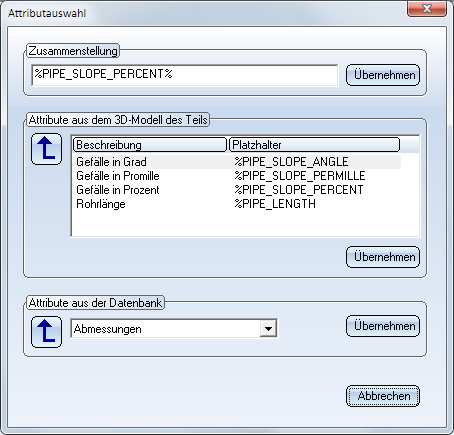Viewport: 454px width, 435px height.
Task: Sort the list by the Beschreibung column header
Action: 150,145
